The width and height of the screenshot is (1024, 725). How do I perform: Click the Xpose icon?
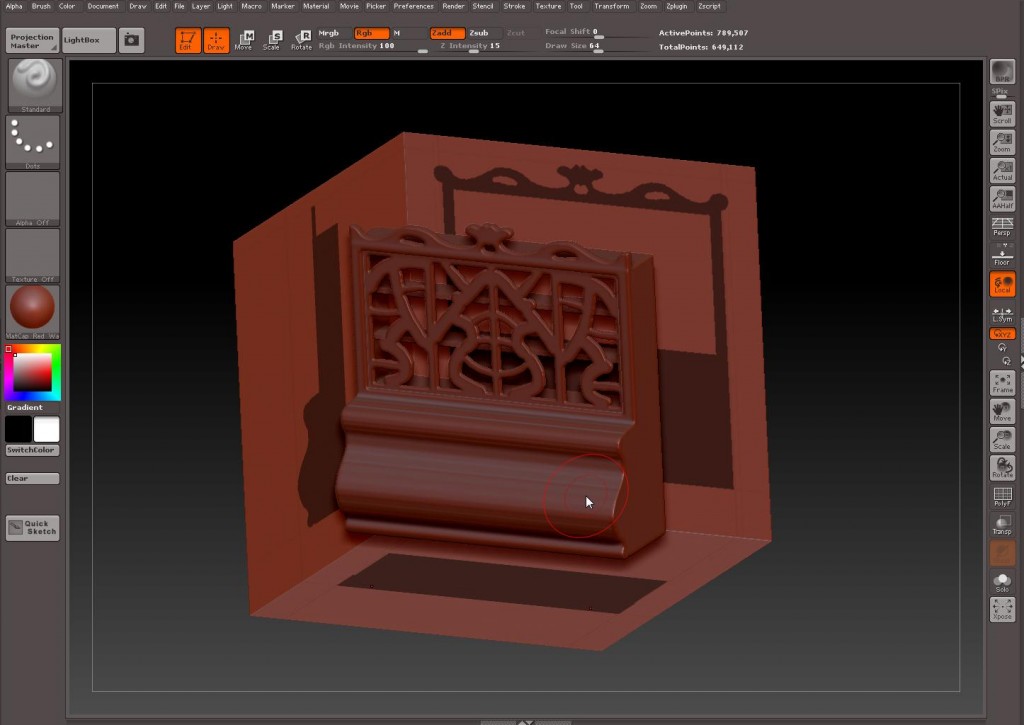click(1002, 609)
